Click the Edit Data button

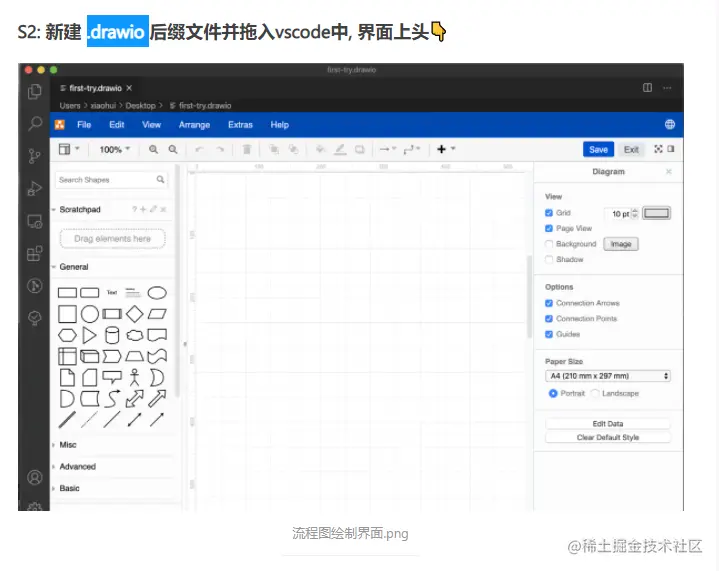point(608,424)
